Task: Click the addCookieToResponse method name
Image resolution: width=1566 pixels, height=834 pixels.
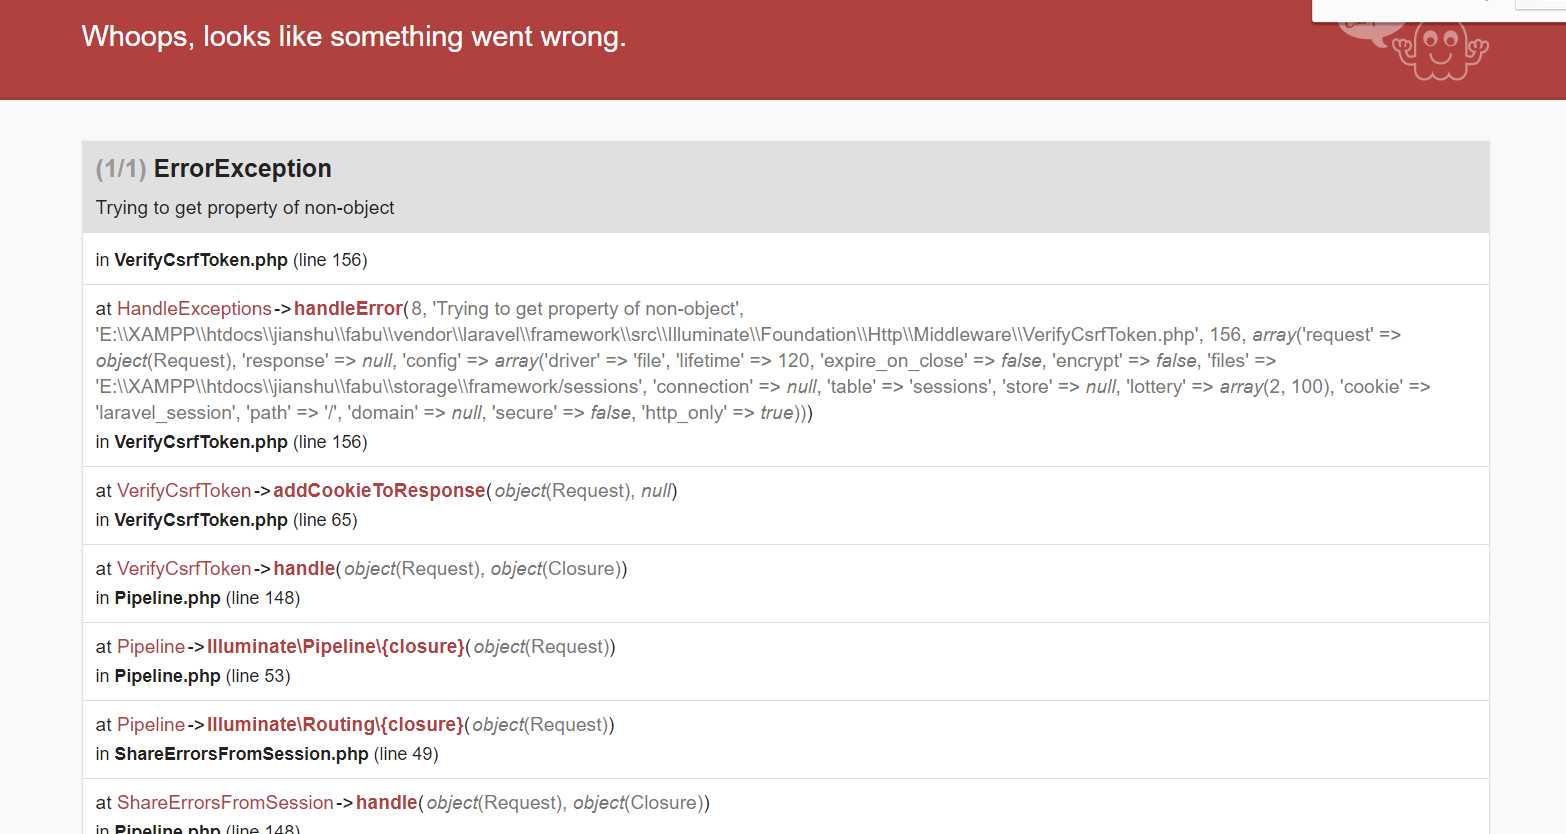Action: (379, 491)
